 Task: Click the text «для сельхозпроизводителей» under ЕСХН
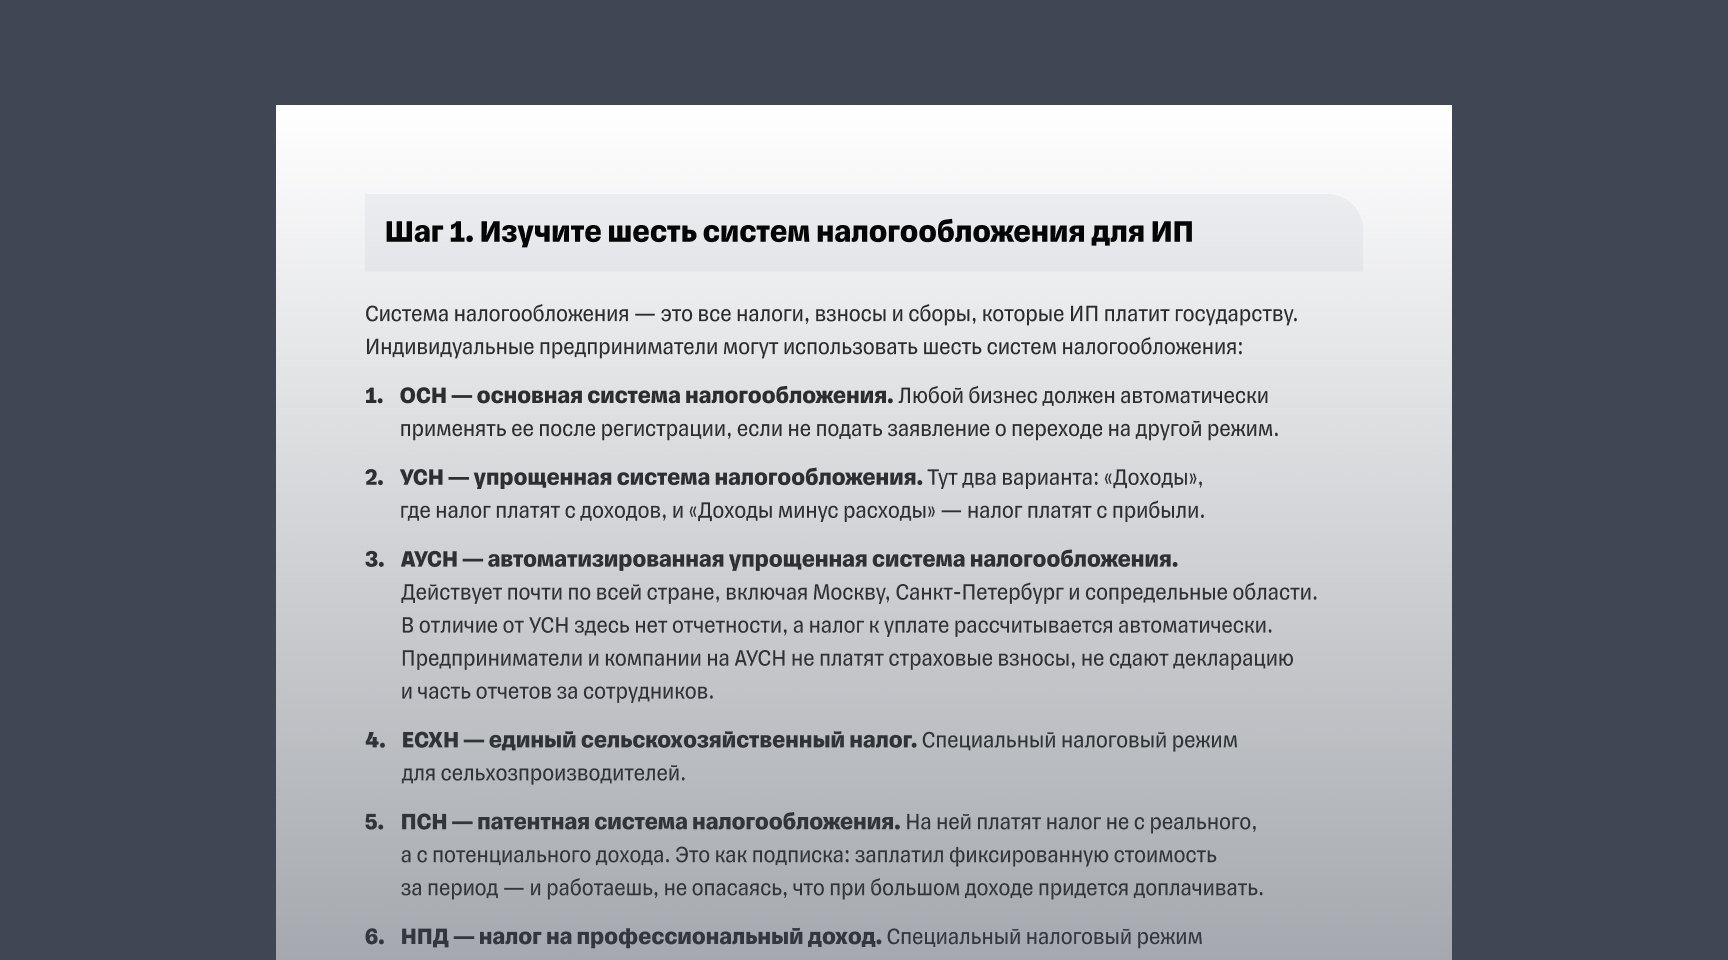(x=540, y=772)
